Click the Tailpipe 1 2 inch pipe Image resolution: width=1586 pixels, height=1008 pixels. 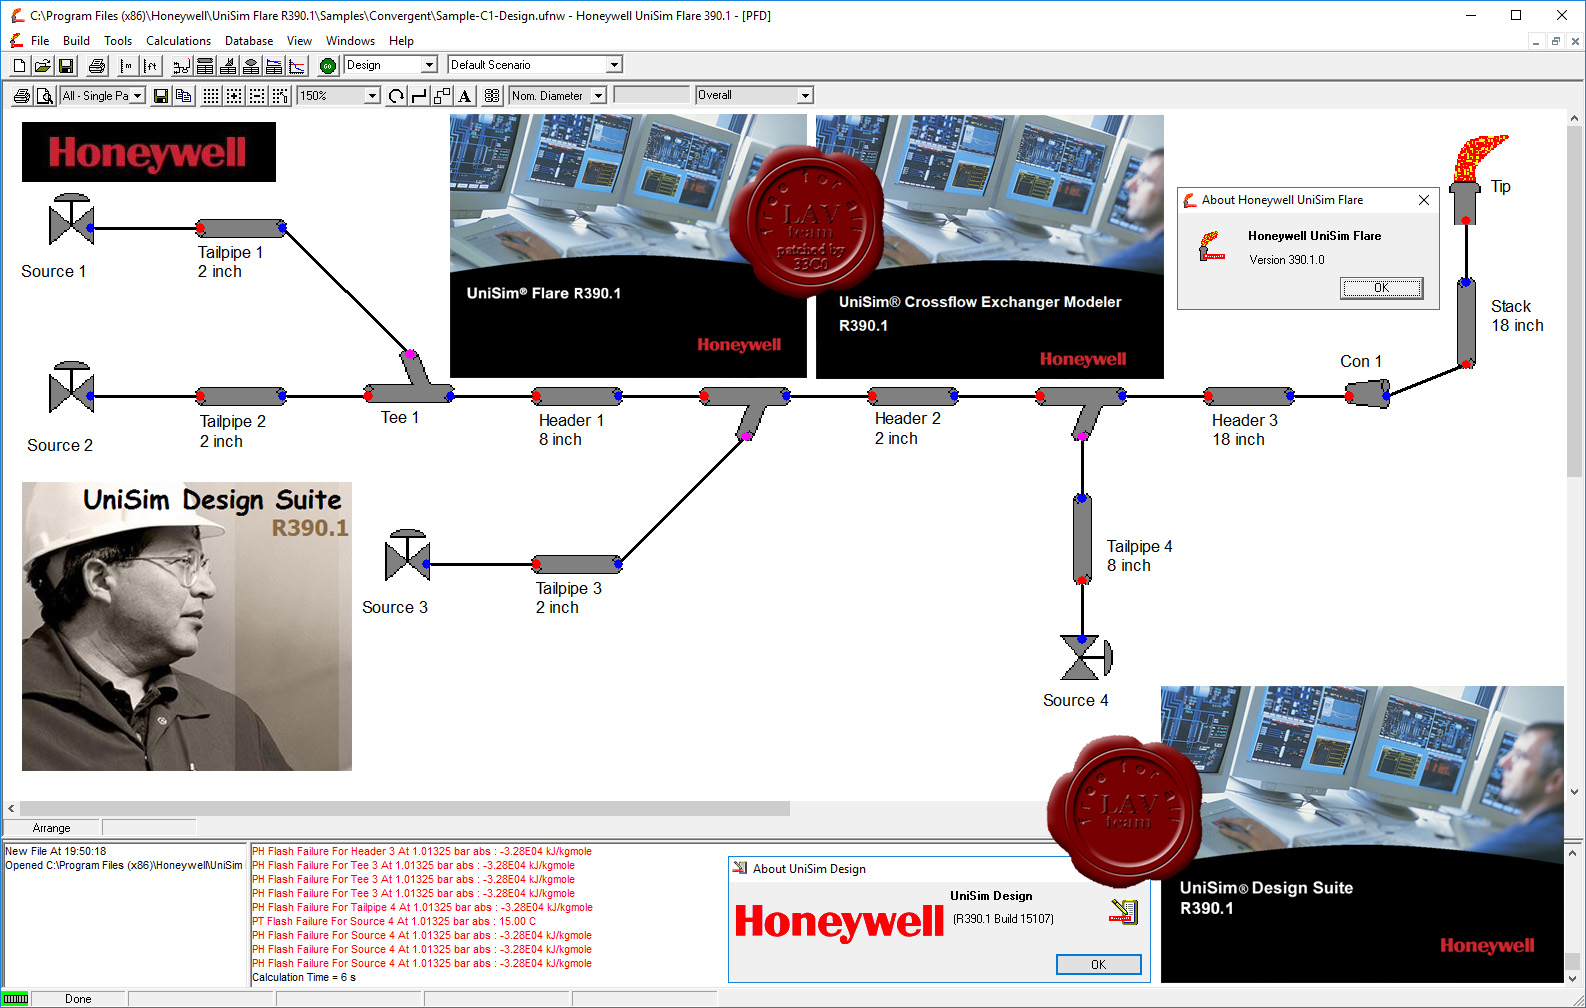click(241, 228)
